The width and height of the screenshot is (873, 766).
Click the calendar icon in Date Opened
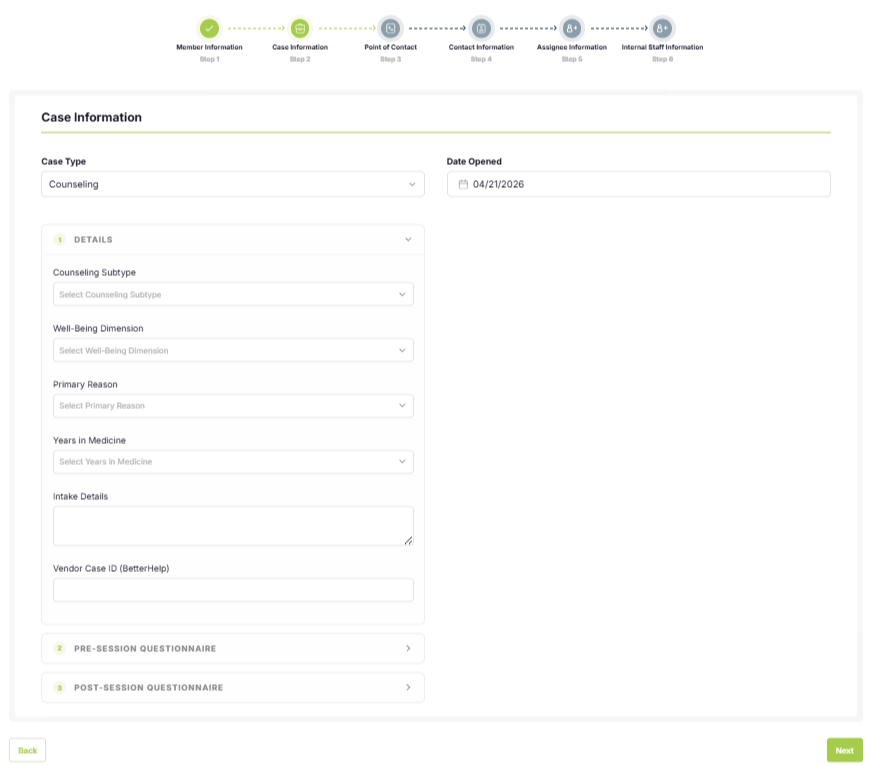[463, 184]
